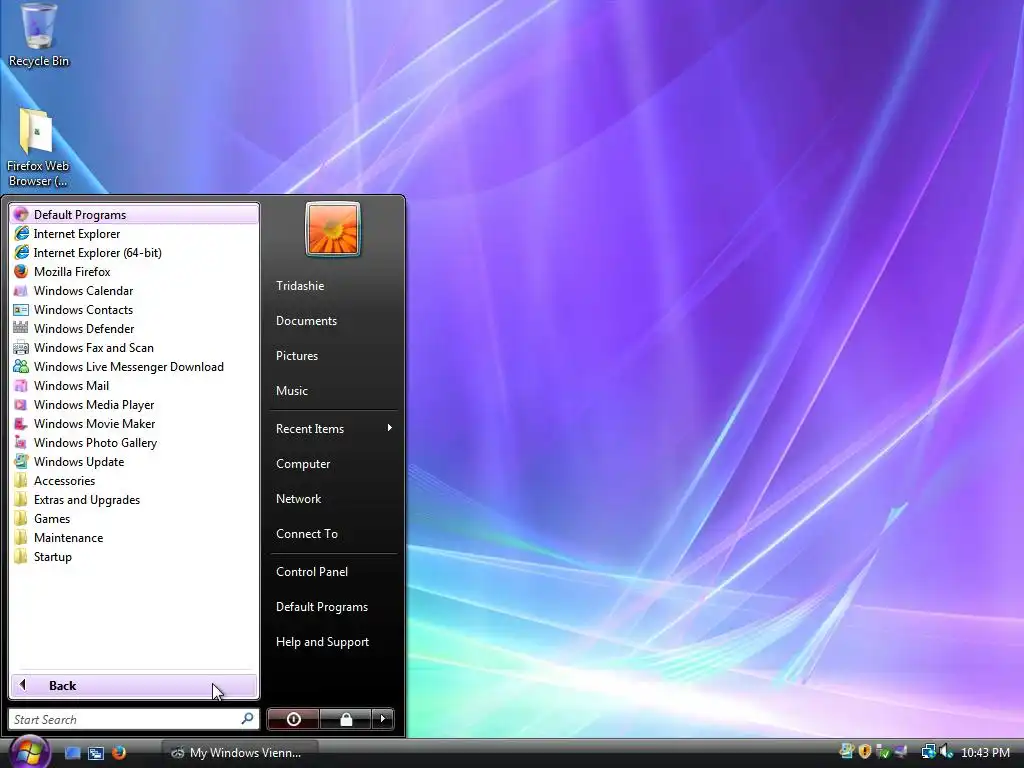Expand the Startup folder

point(134,556)
